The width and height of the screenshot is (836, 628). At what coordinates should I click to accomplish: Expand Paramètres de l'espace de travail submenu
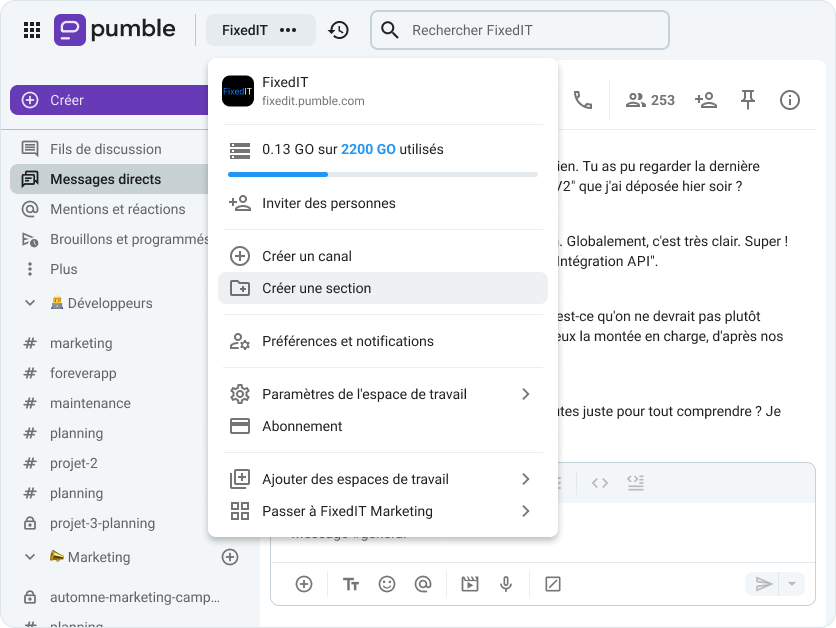pyautogui.click(x=525, y=394)
